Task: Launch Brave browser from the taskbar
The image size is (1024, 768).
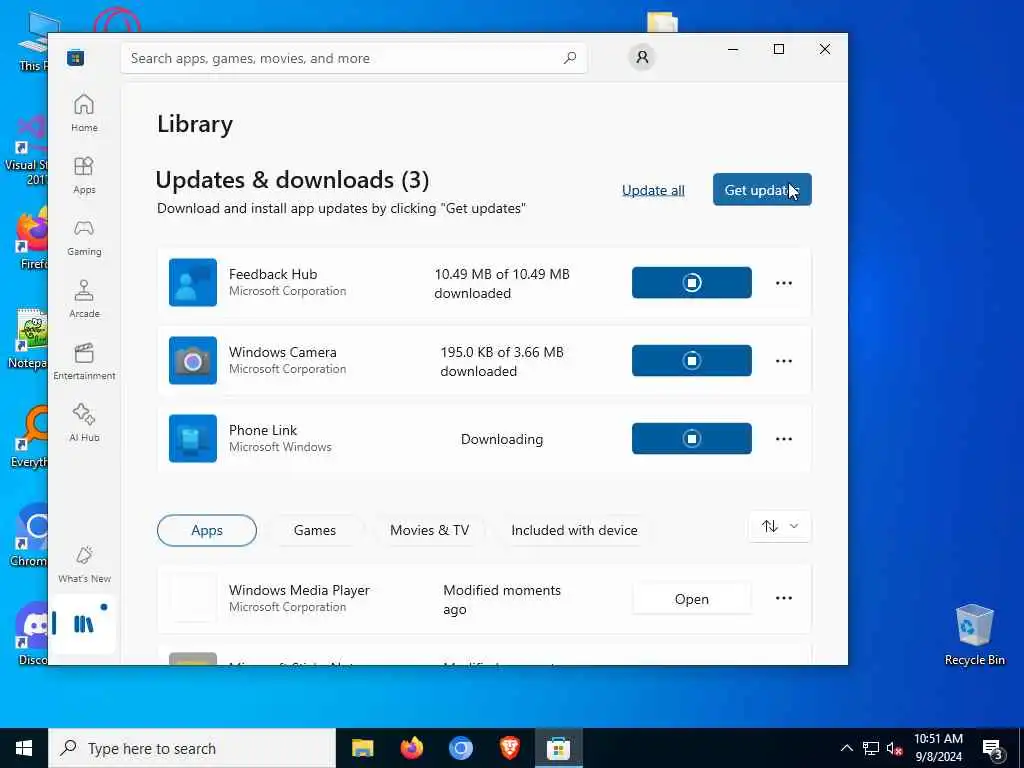Action: tap(509, 748)
